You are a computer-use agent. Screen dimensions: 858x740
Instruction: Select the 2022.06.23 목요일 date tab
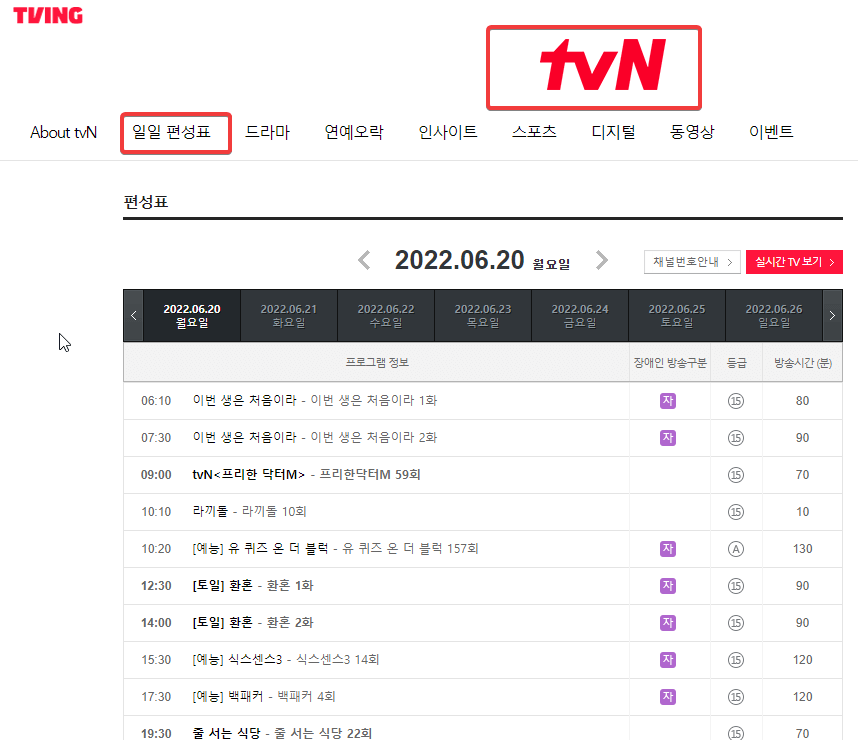pos(483,316)
